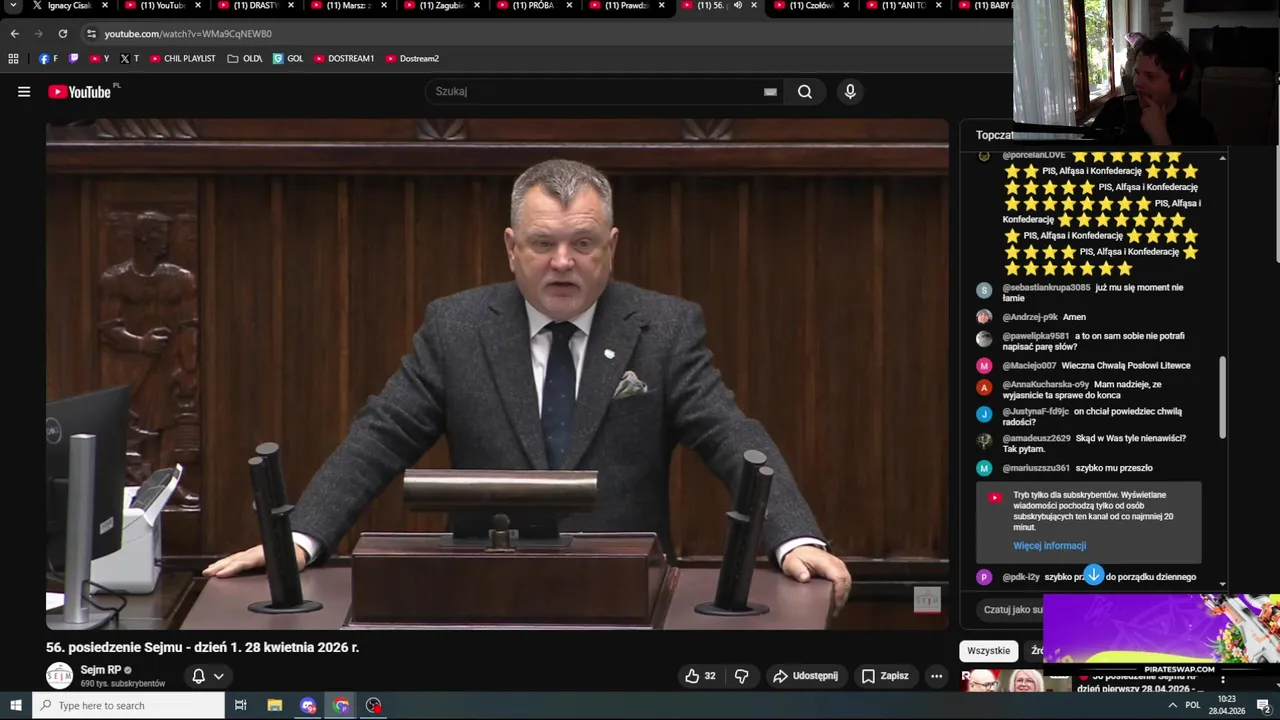Toggle channel notification bell
This screenshot has height=720, width=1280.
coord(198,676)
